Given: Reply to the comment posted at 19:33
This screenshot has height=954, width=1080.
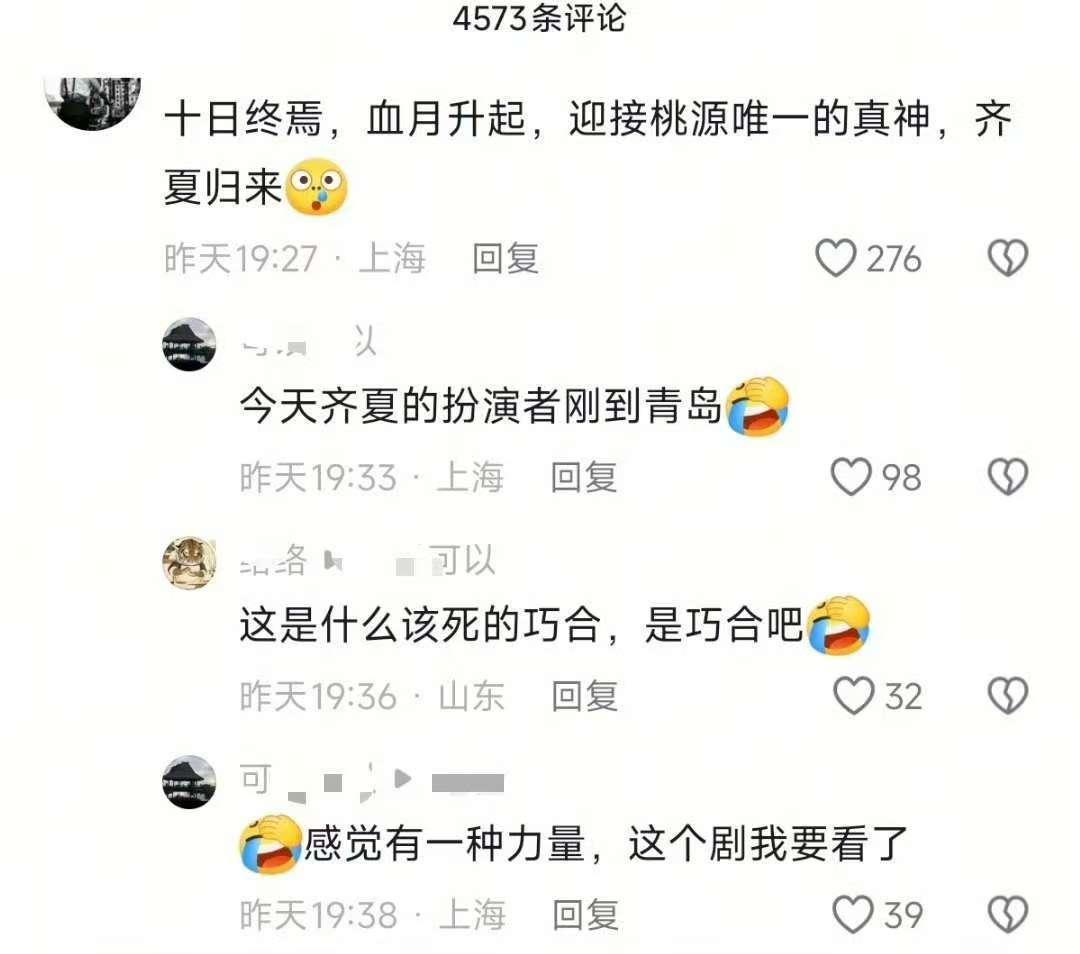Looking at the screenshot, I should [583, 477].
